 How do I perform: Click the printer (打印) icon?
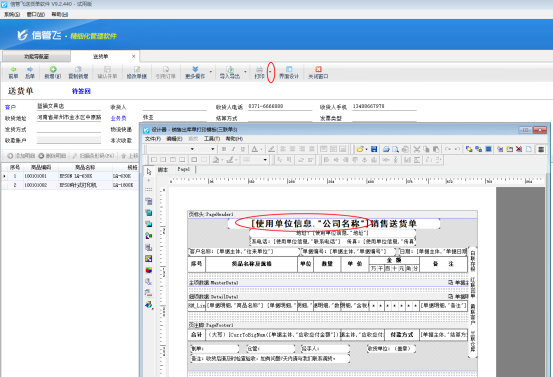click(x=259, y=69)
